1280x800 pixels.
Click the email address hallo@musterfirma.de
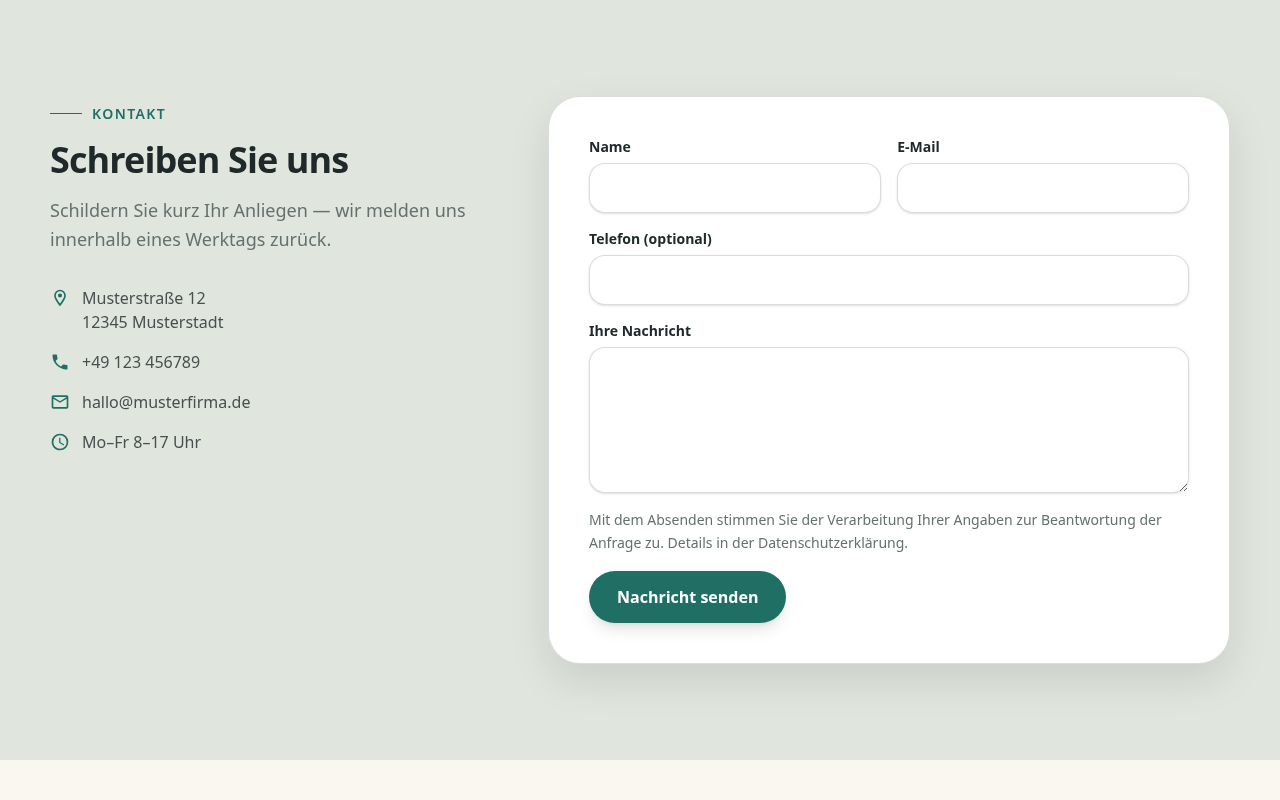coord(166,402)
